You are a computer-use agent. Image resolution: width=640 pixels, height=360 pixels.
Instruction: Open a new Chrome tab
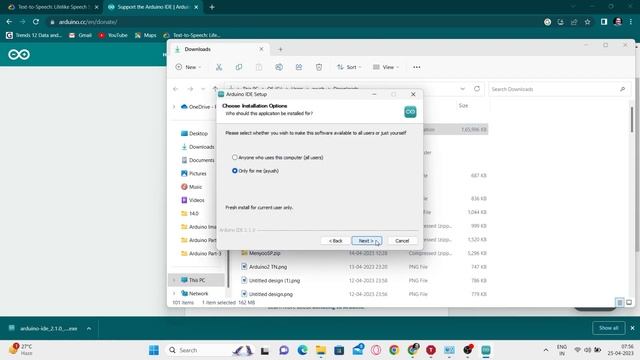coord(212,7)
